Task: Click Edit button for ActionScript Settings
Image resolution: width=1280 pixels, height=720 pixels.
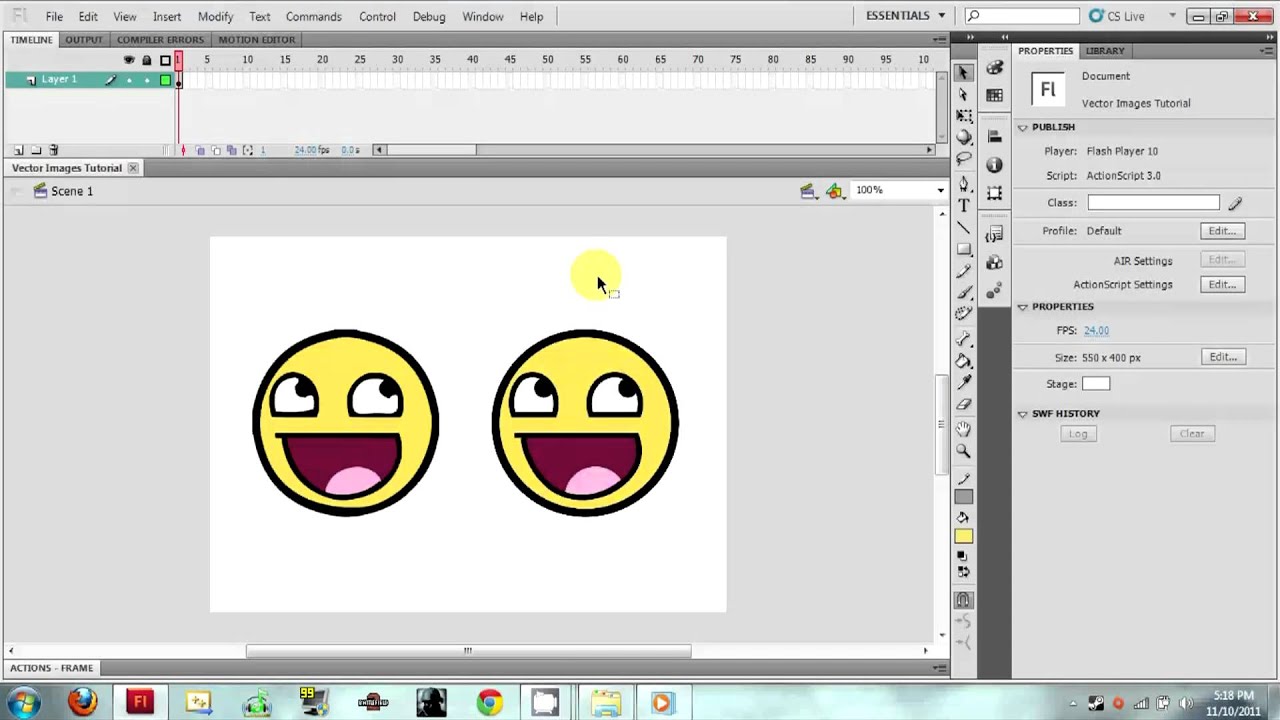Action: point(1222,285)
